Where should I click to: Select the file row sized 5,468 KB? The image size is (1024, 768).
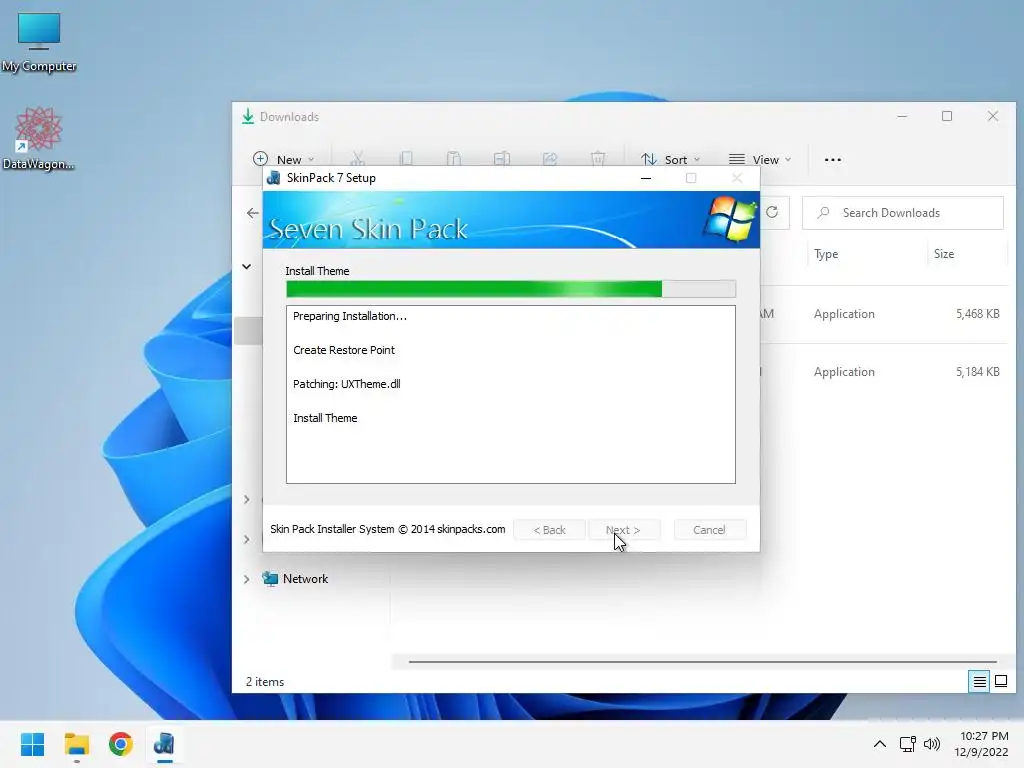pos(884,314)
